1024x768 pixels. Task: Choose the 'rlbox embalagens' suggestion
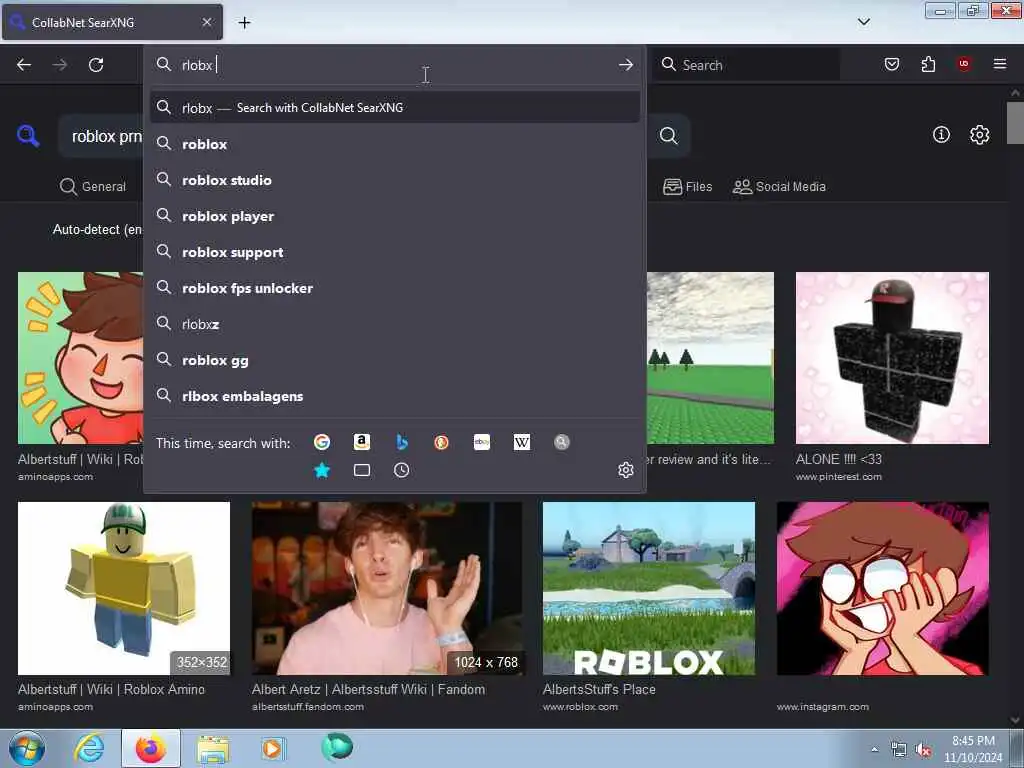click(x=395, y=396)
